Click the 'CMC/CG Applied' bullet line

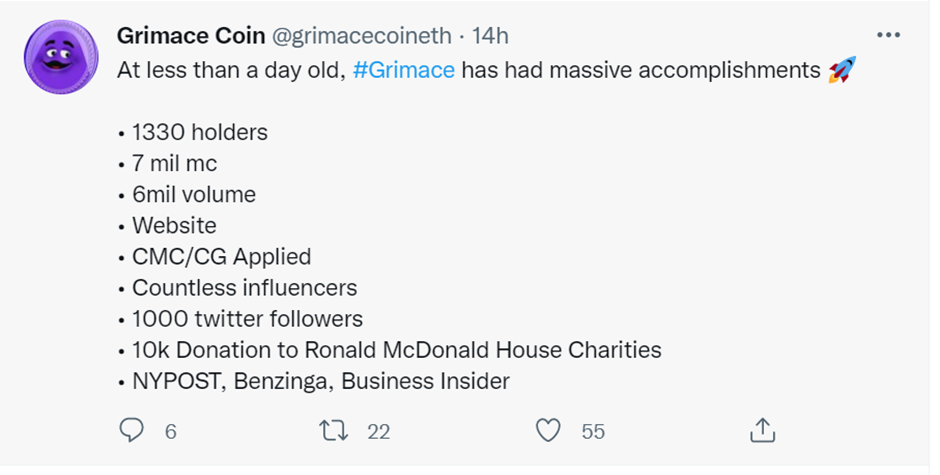tap(215, 257)
